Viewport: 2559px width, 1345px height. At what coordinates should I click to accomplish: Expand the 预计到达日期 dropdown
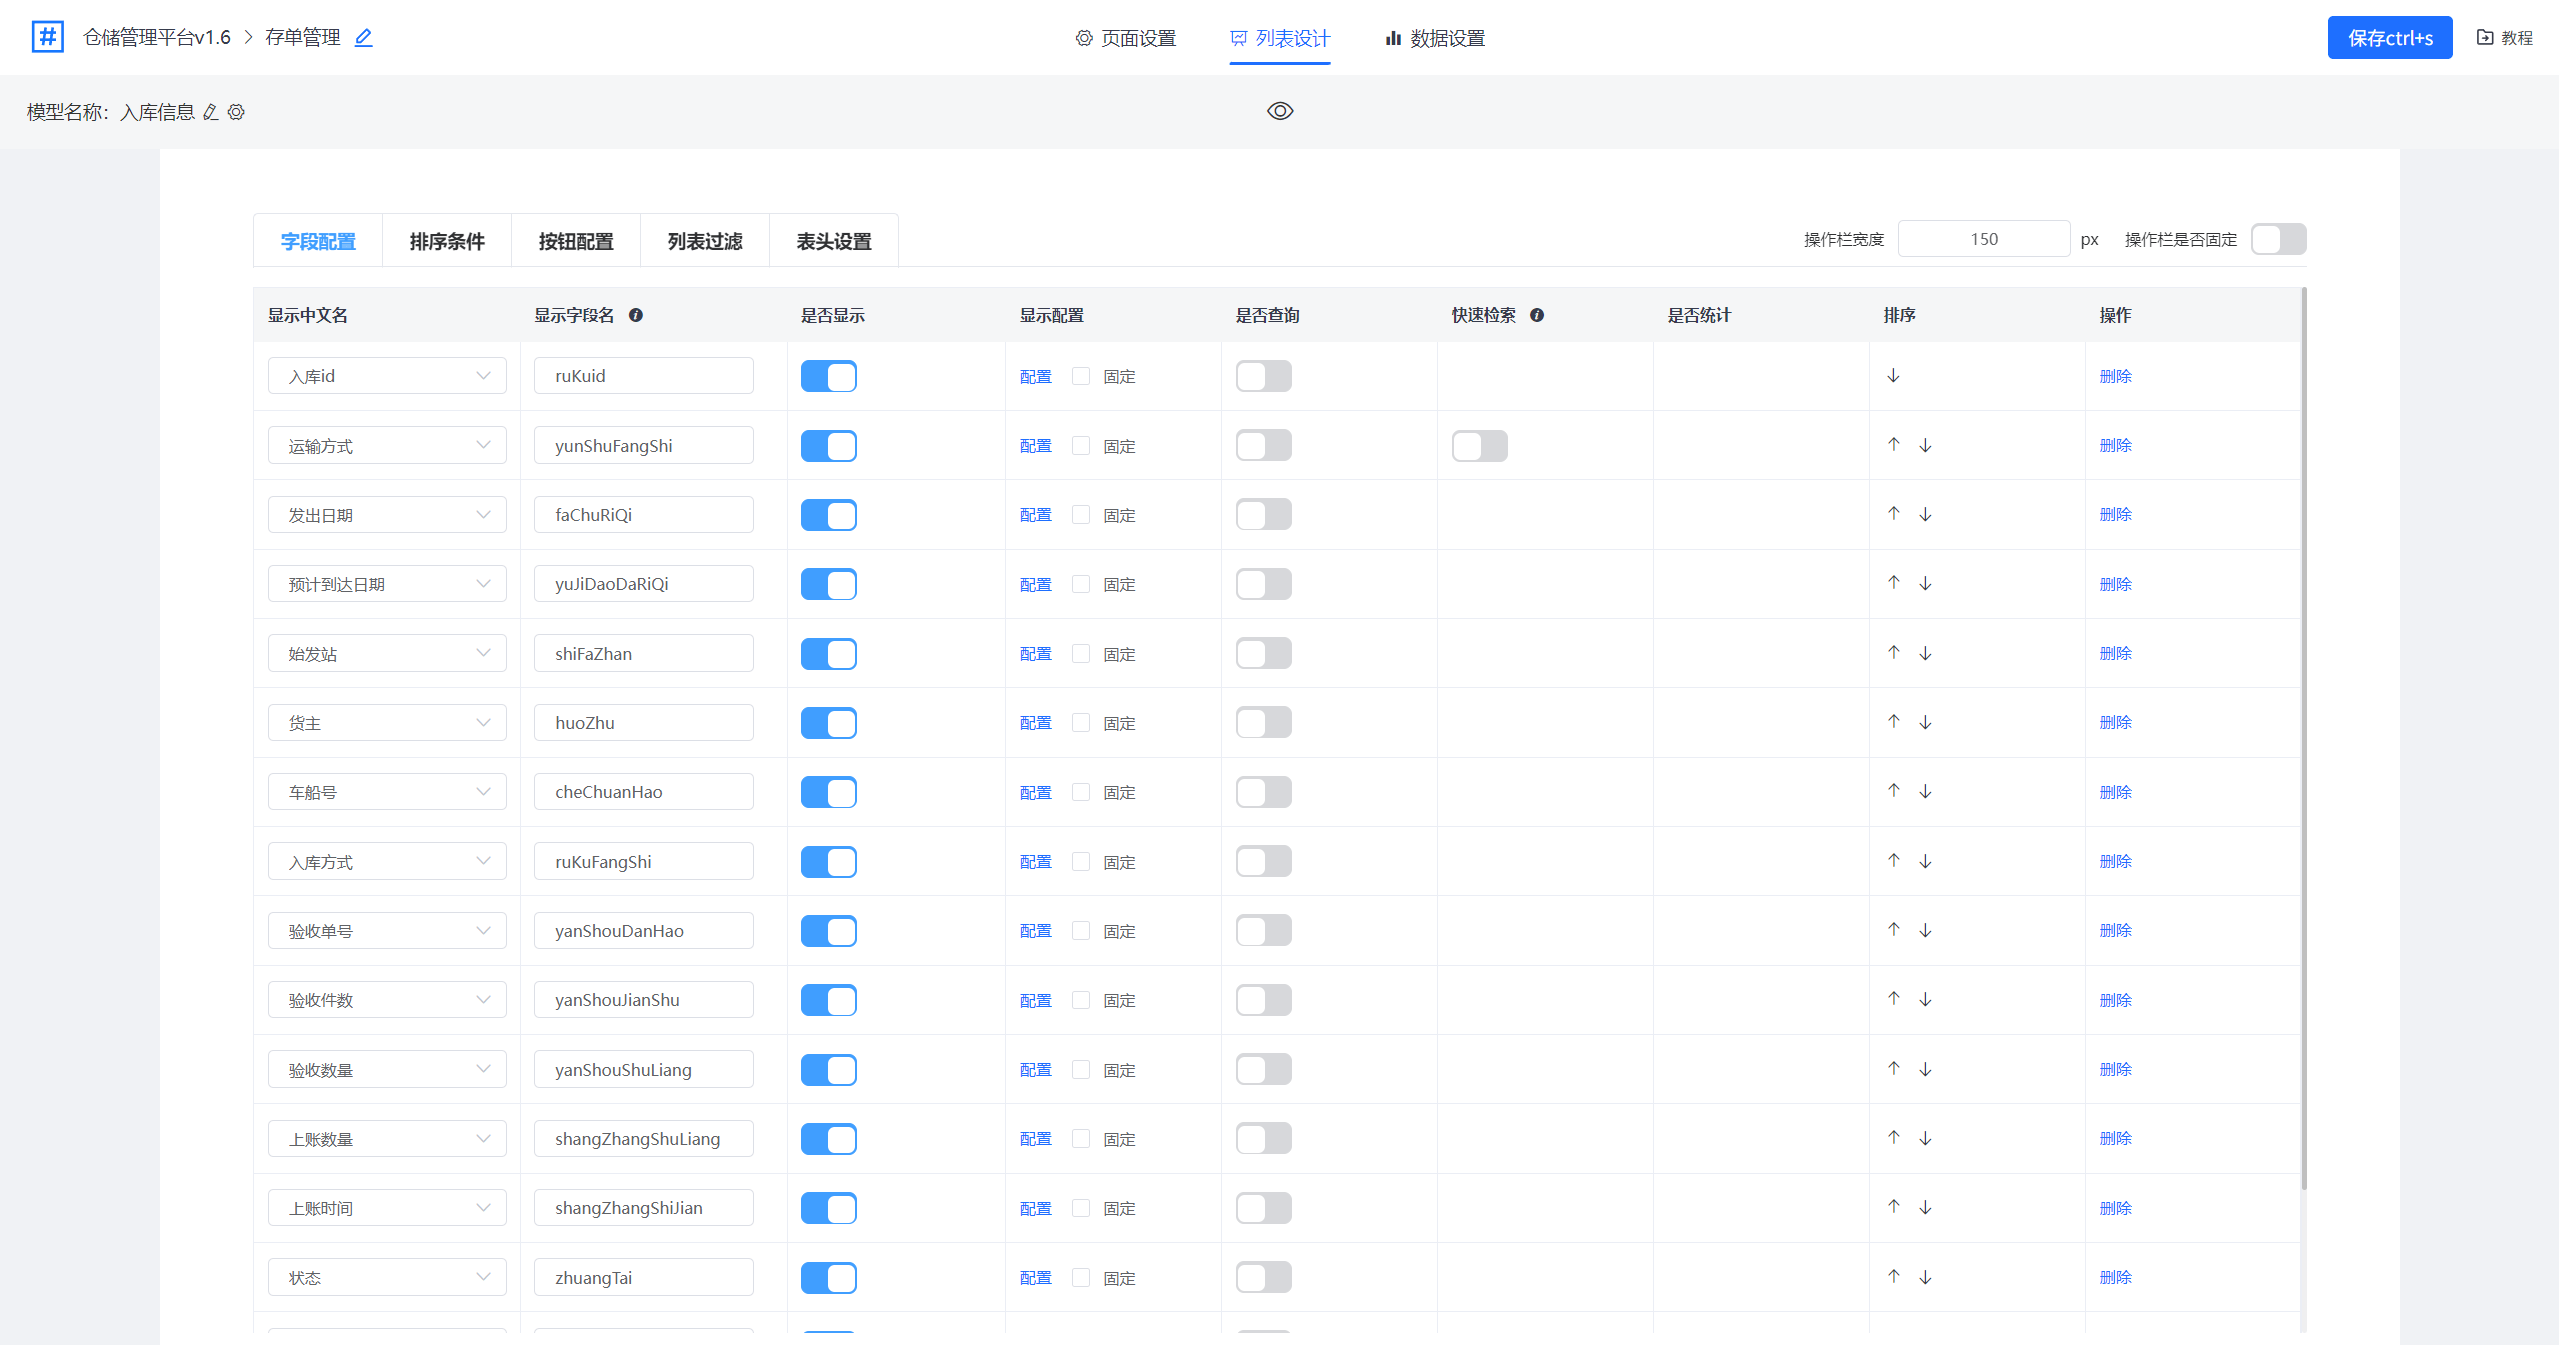pos(387,584)
